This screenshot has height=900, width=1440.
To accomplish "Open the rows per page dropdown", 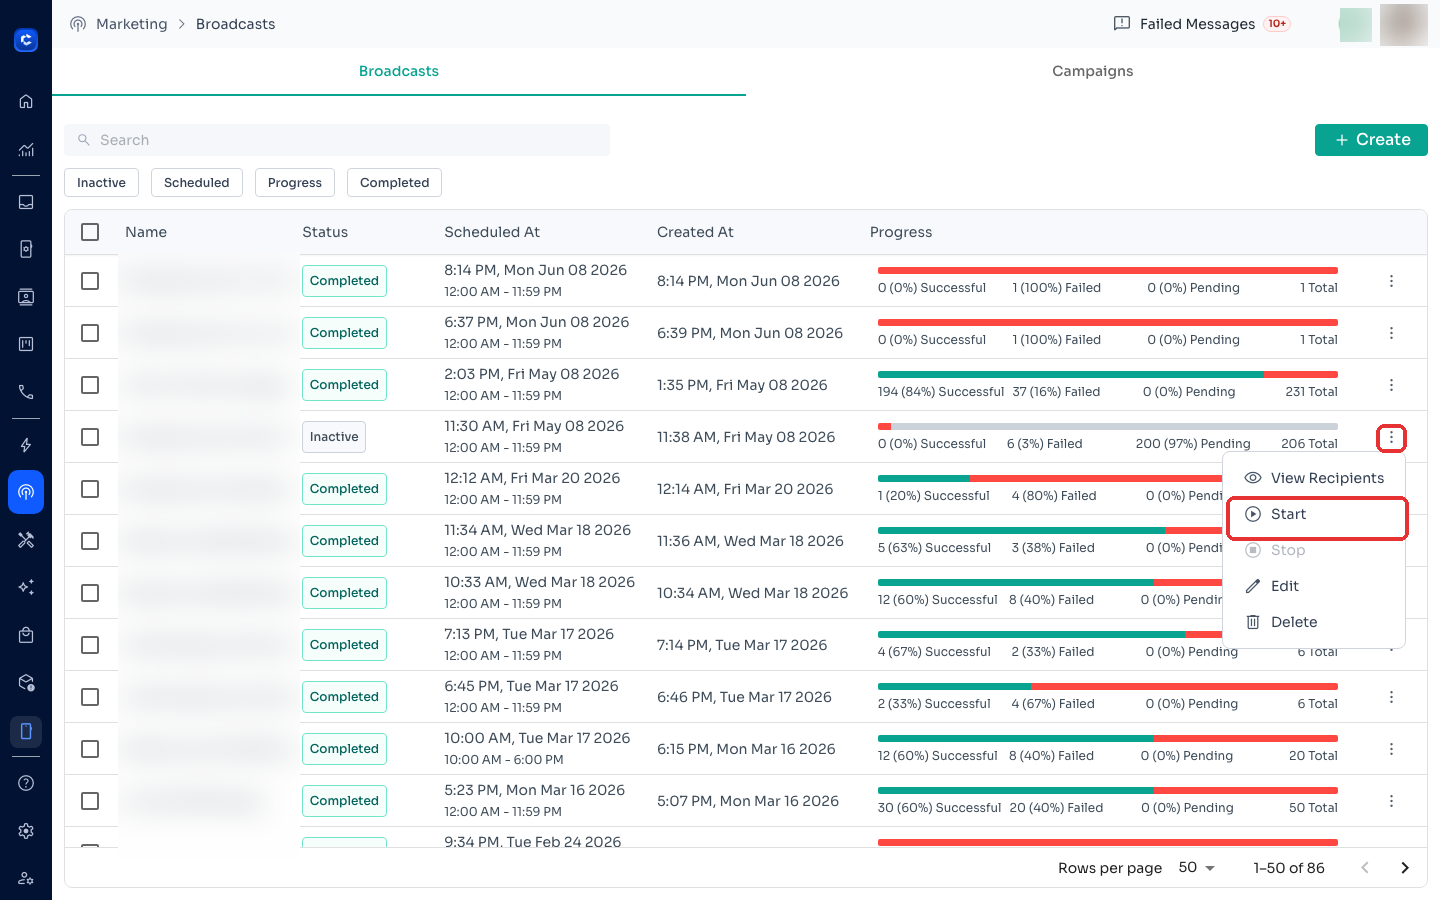I will [1196, 867].
